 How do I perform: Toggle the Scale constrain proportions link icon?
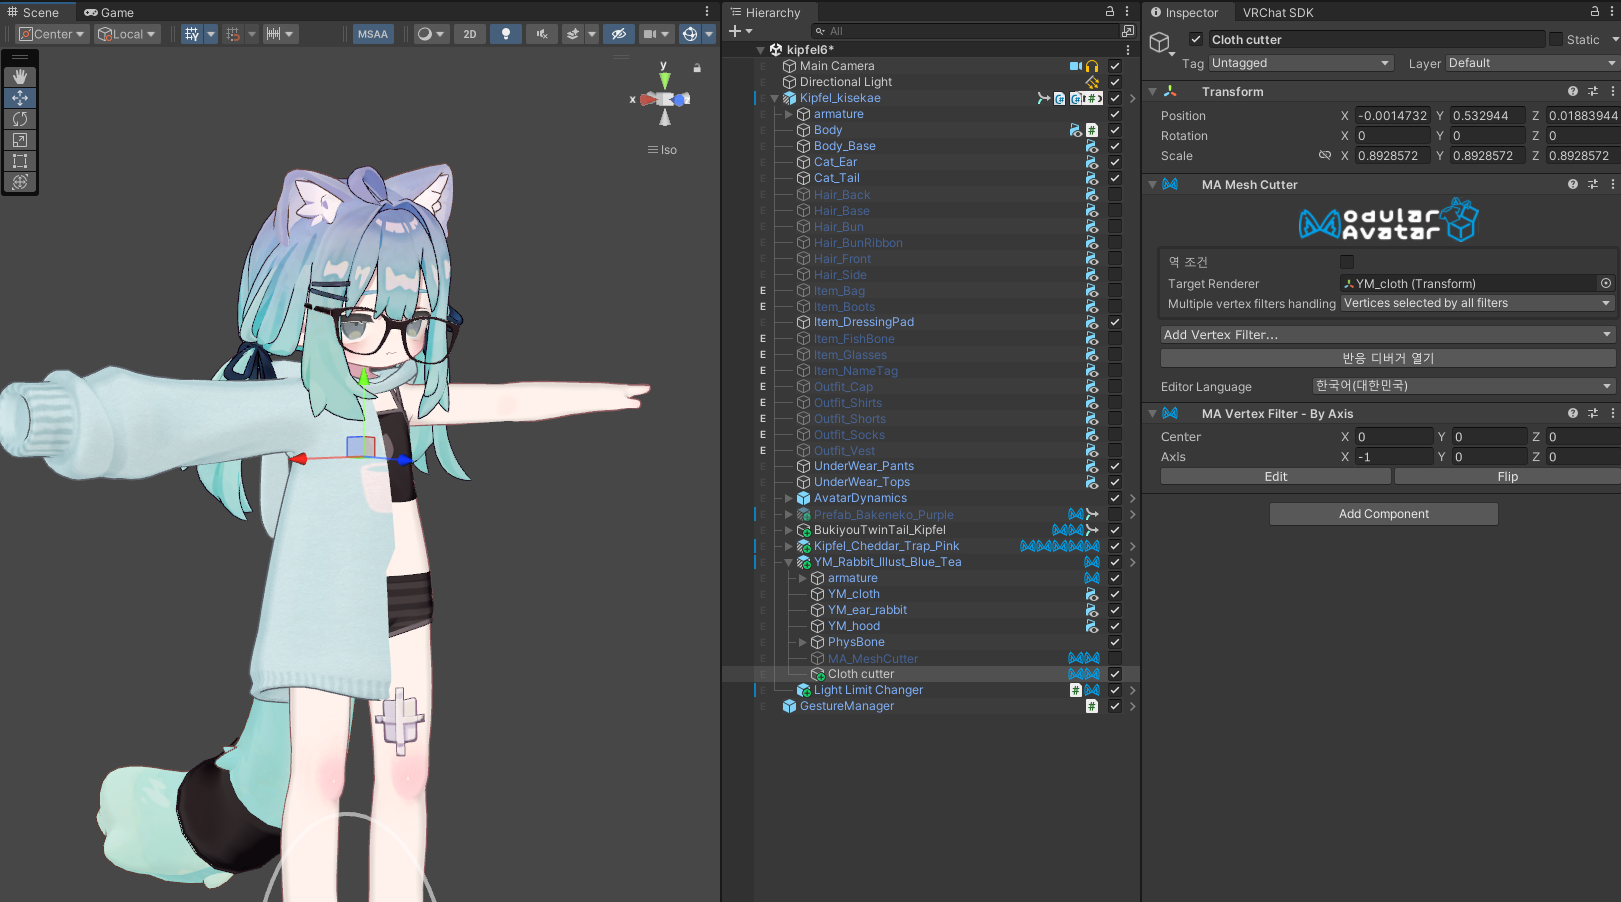pyautogui.click(x=1325, y=156)
